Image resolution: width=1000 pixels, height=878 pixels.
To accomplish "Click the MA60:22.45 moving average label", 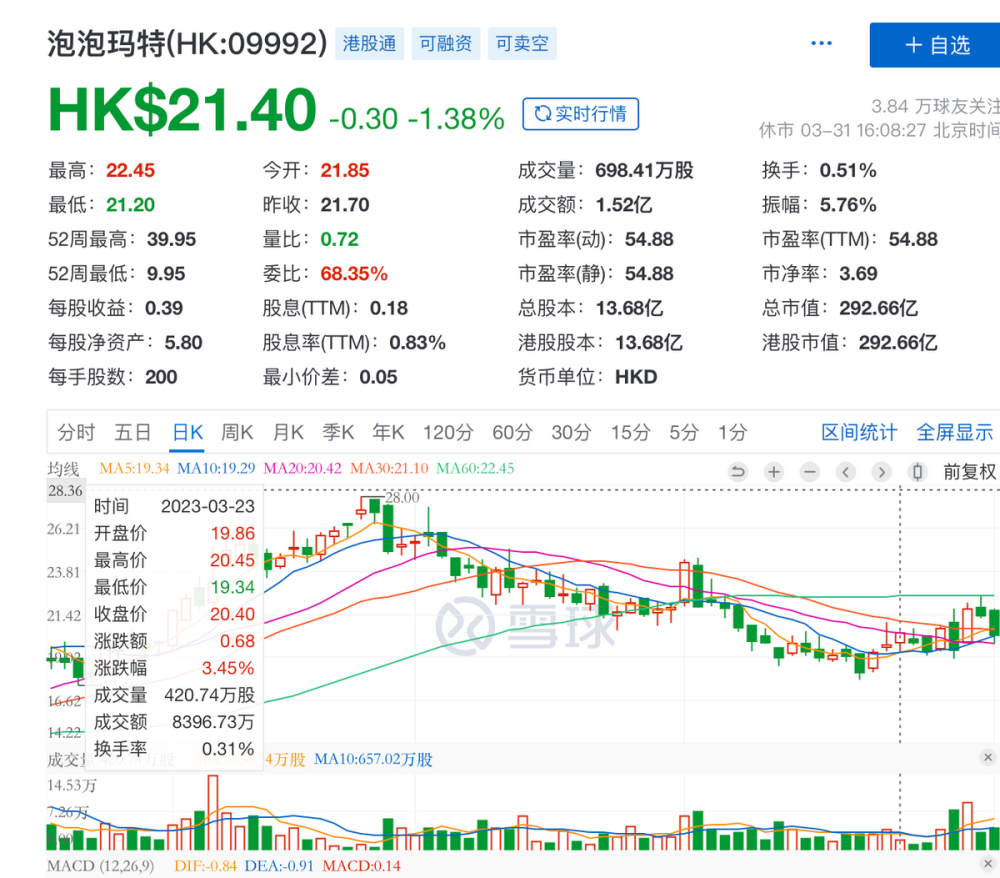I will coord(476,469).
